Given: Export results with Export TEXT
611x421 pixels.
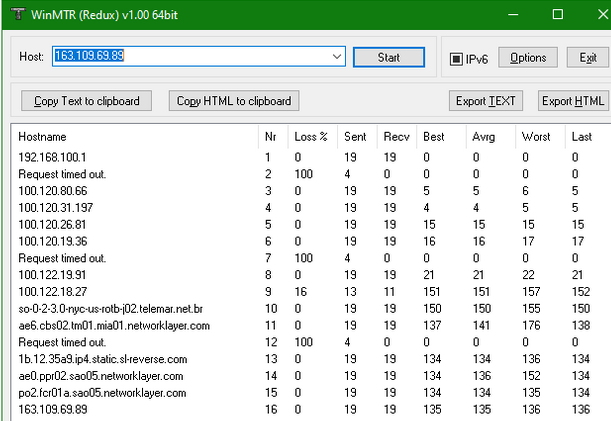Looking at the screenshot, I should pos(486,101).
